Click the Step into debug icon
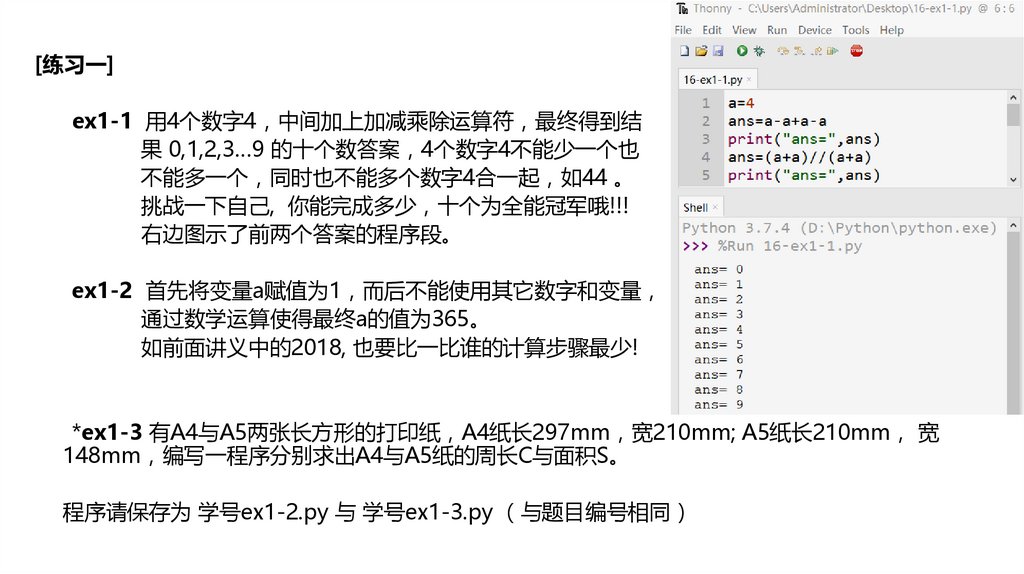The height and width of the screenshot is (574, 1024). (x=799, y=51)
